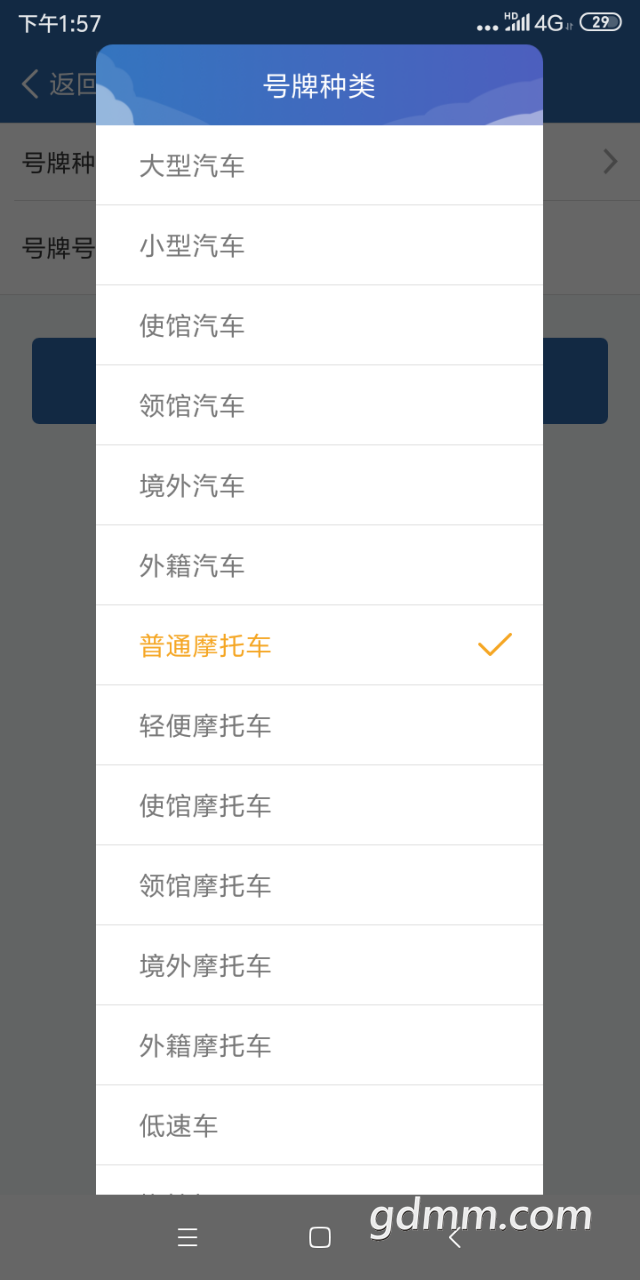Pick 轻便摩托车 option
Image resolution: width=640 pixels, height=1280 pixels.
pos(319,725)
